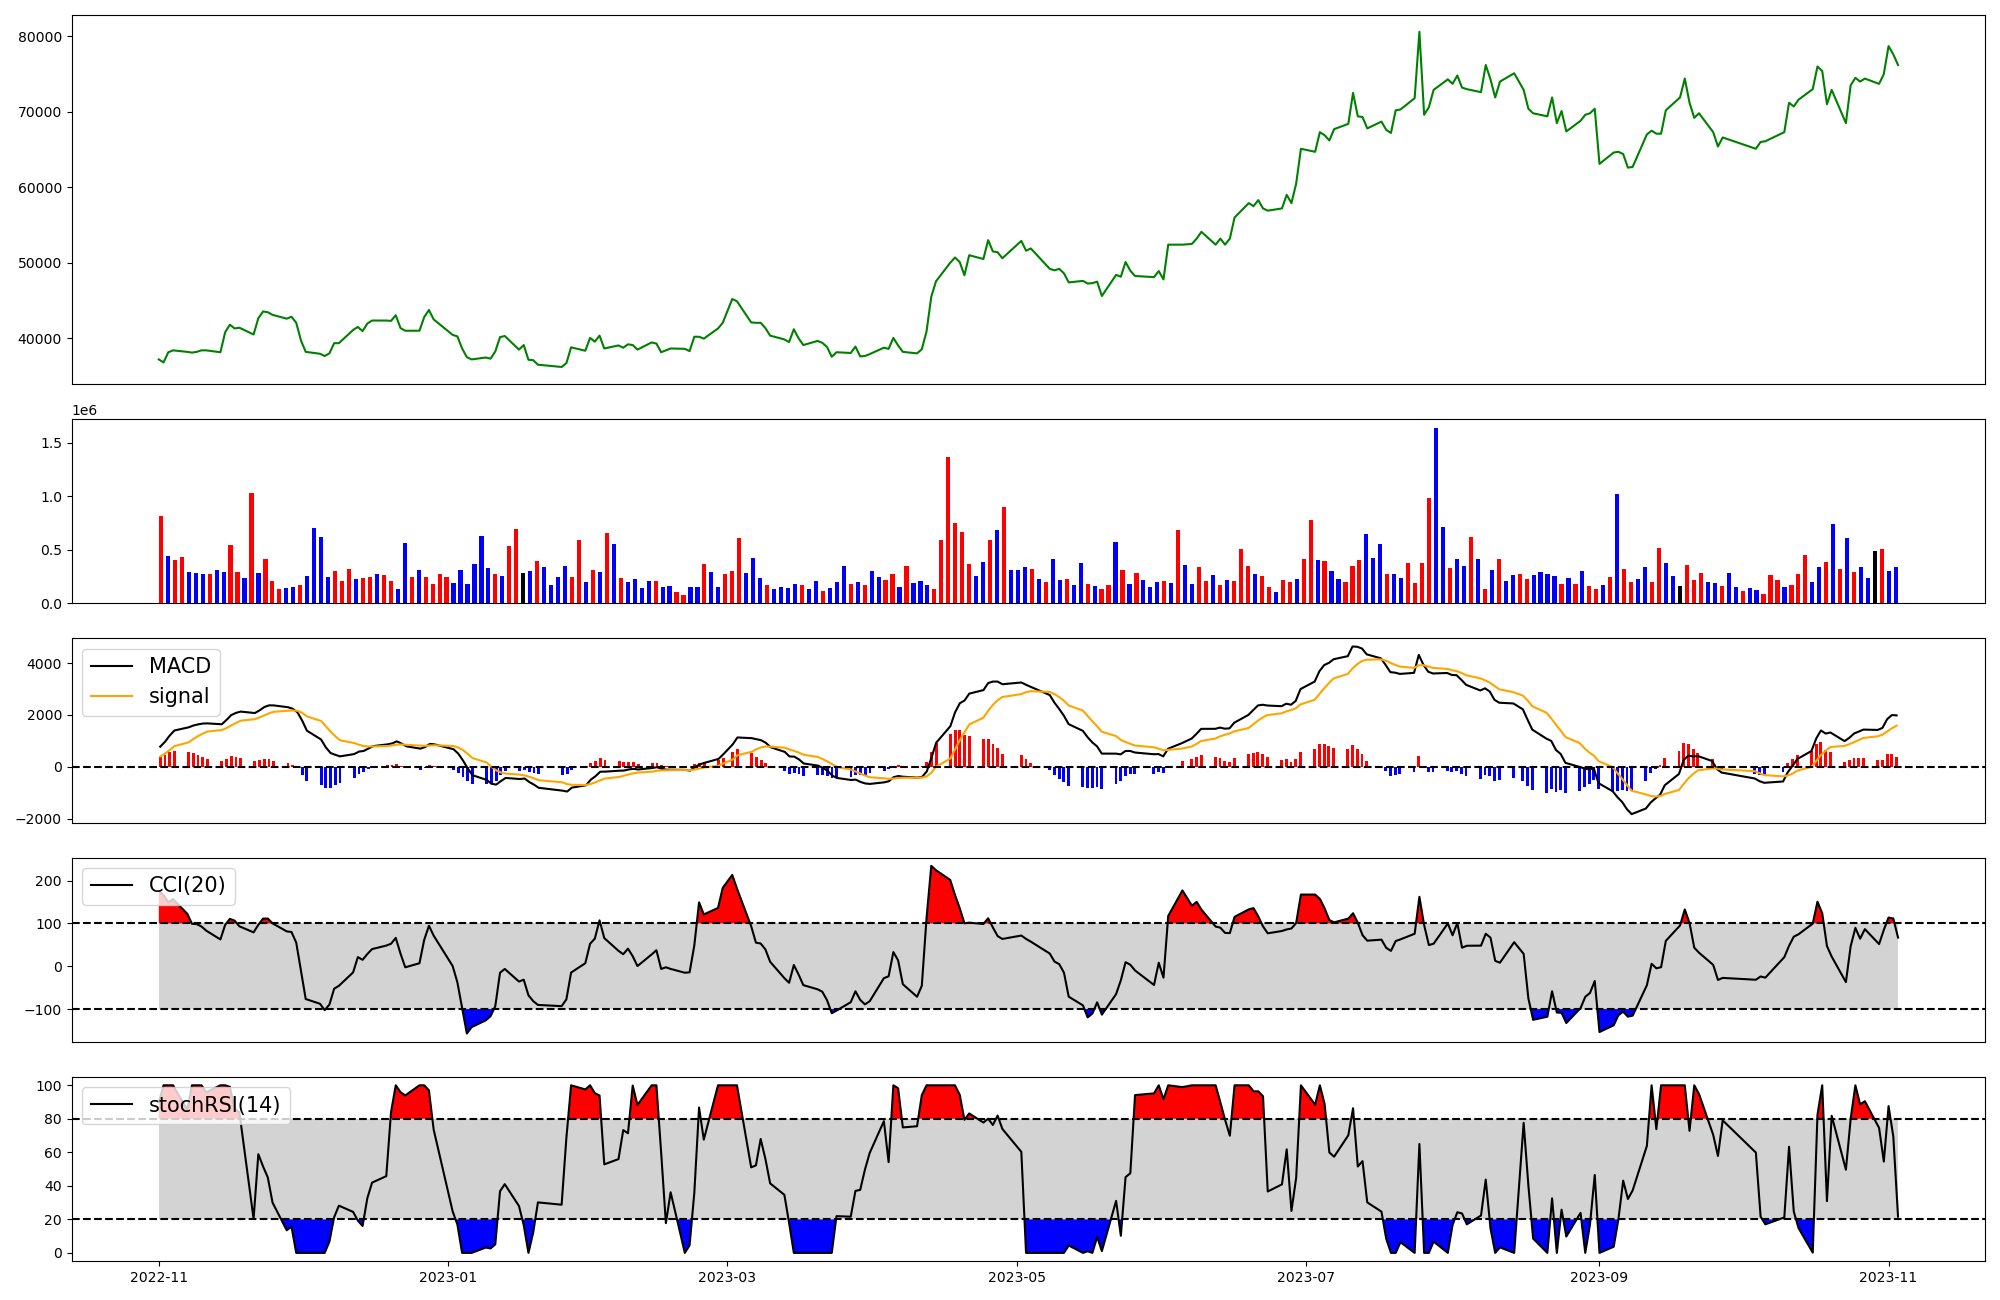
Task: Click the price spike peak above 80000
Action: tap(1419, 33)
